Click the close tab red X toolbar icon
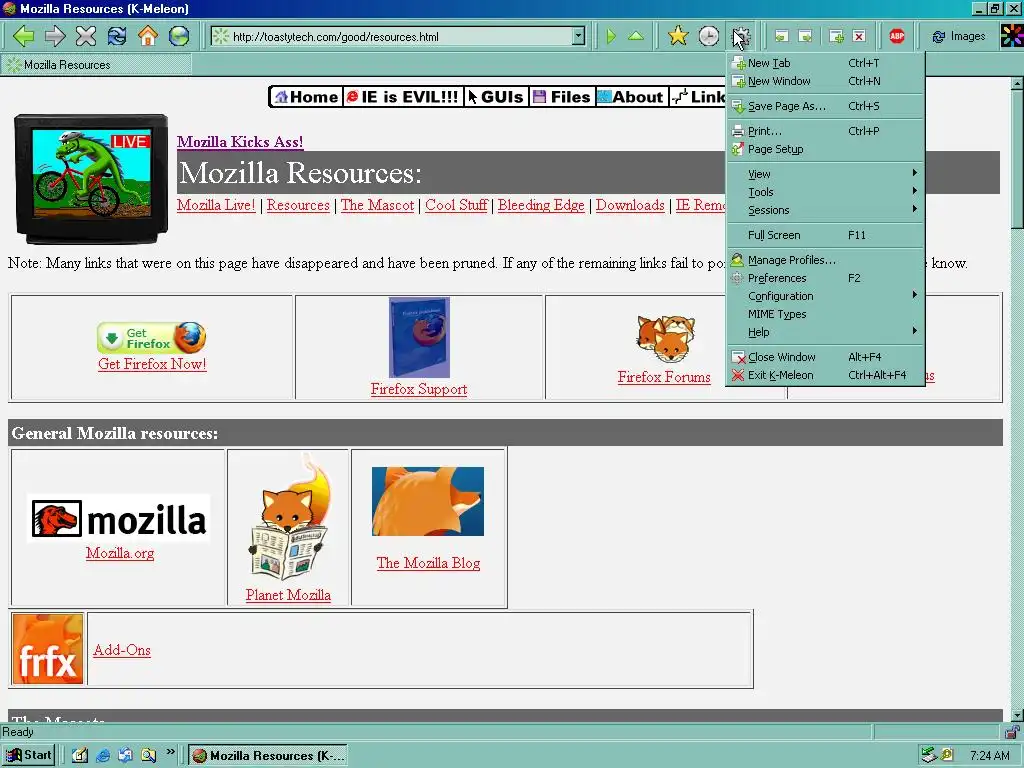The image size is (1024, 768). [x=859, y=37]
